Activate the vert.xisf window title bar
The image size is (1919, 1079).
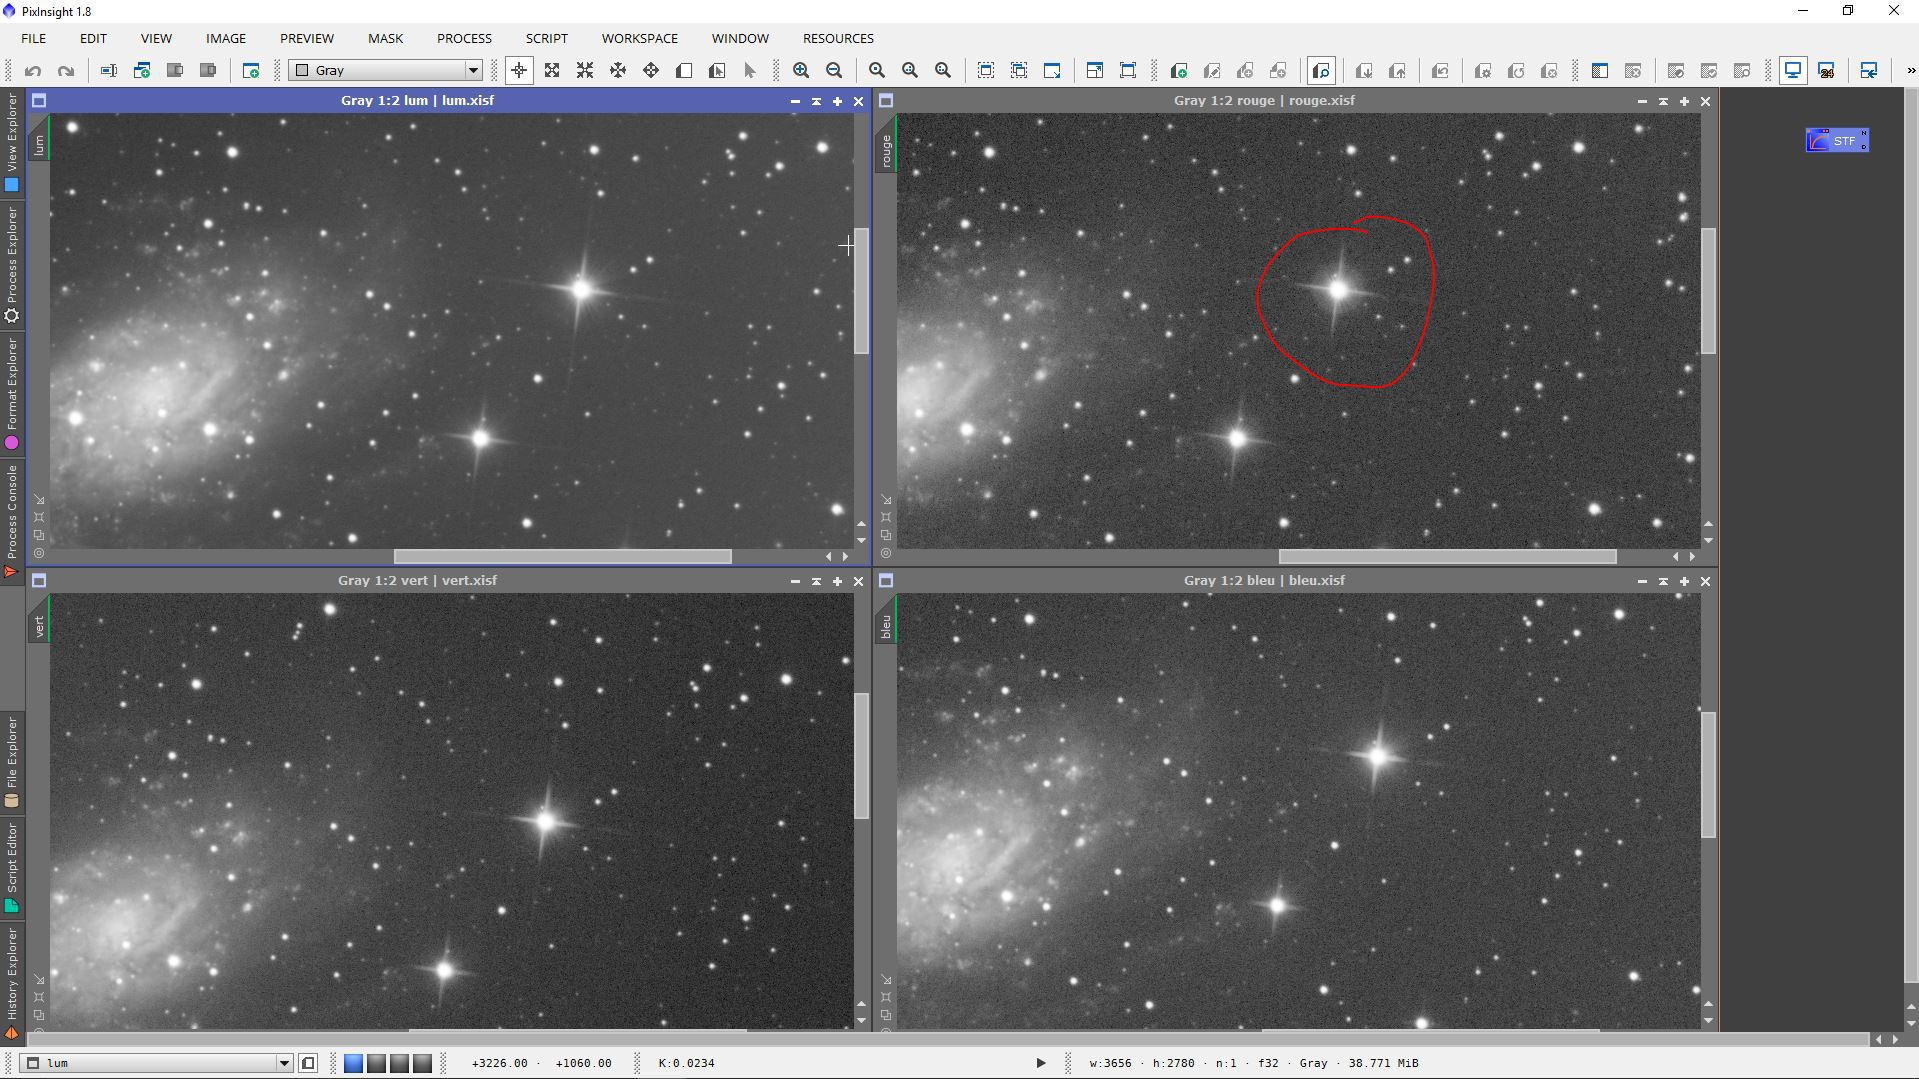tap(417, 580)
